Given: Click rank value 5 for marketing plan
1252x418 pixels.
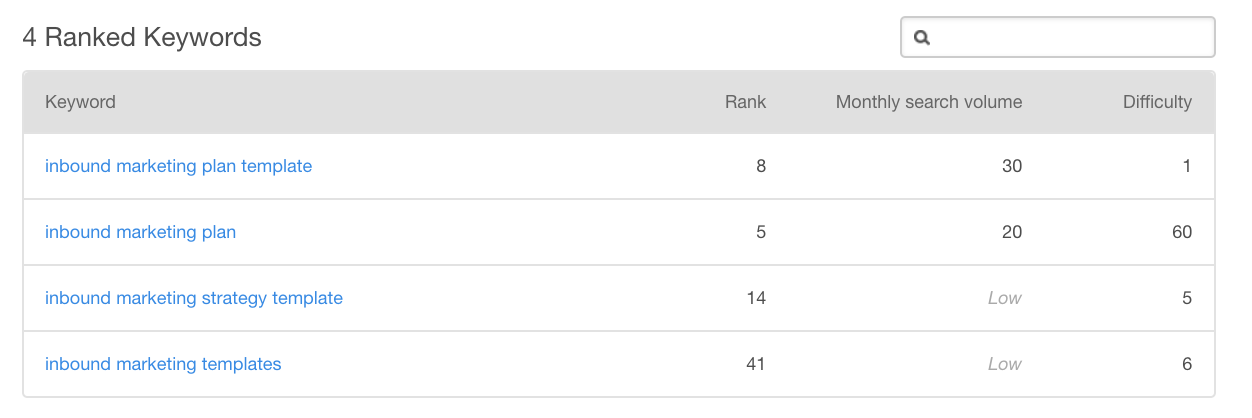Looking at the screenshot, I should (761, 232).
